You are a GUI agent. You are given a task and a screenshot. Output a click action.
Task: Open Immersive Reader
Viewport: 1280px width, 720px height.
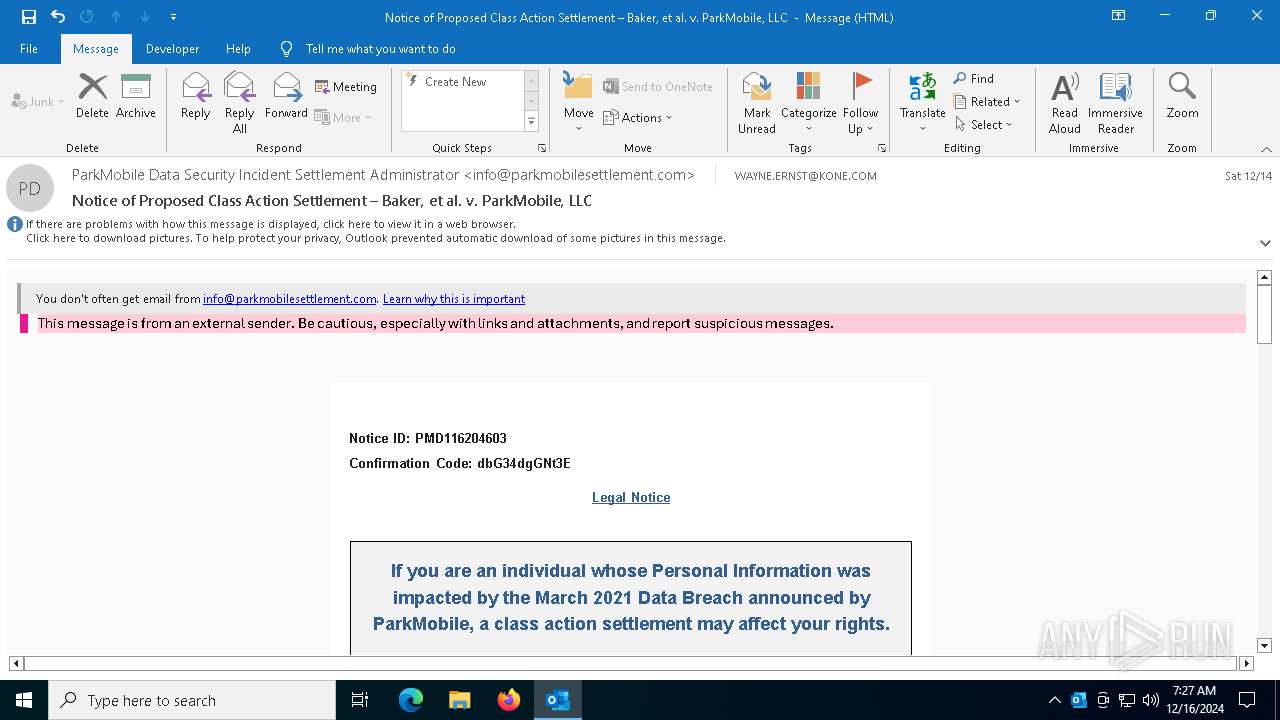coord(1115,102)
